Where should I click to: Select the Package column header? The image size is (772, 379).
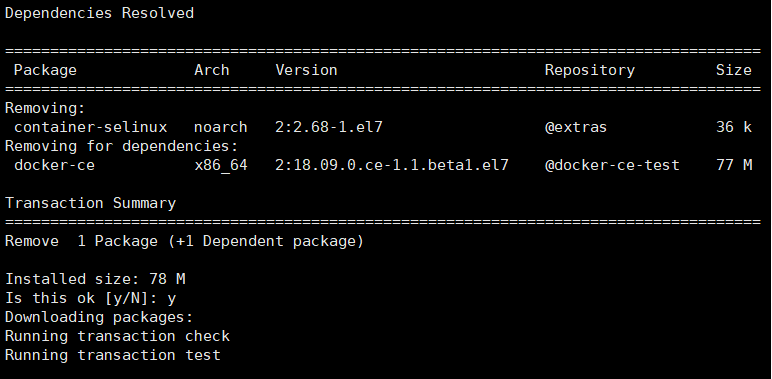pos(45,70)
